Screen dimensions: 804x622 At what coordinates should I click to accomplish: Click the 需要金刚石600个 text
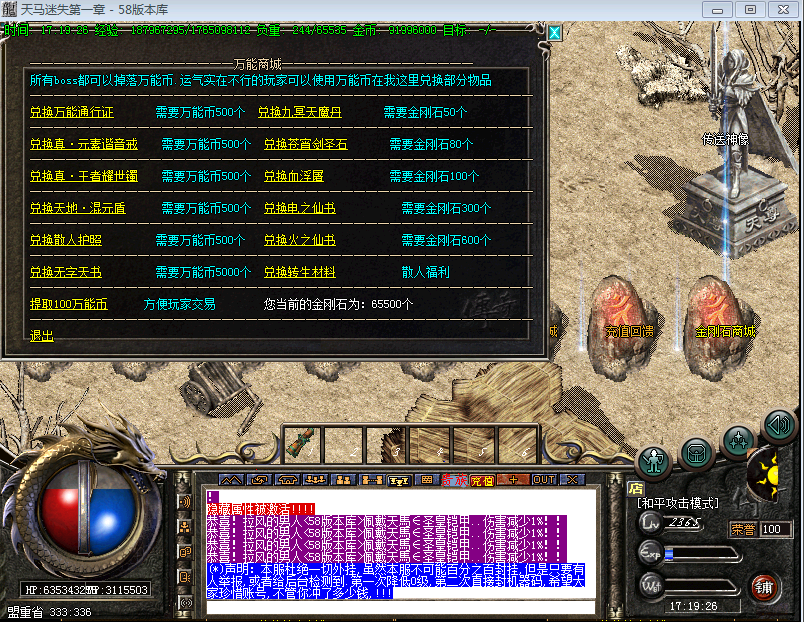click(446, 239)
